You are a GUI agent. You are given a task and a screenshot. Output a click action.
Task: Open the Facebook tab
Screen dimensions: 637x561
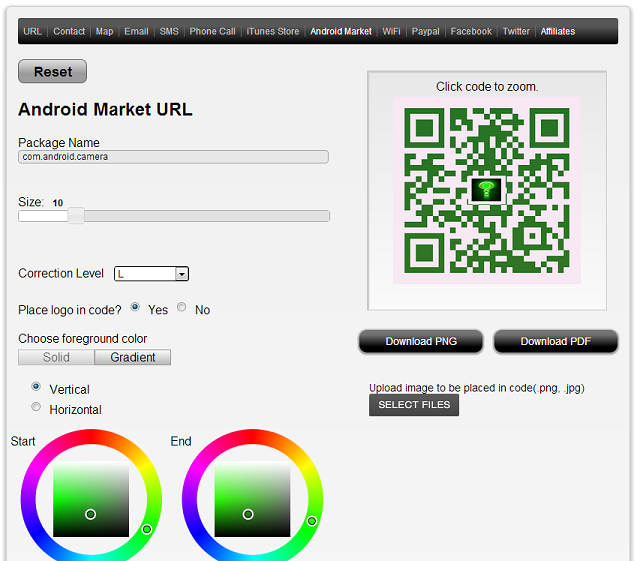coord(471,31)
